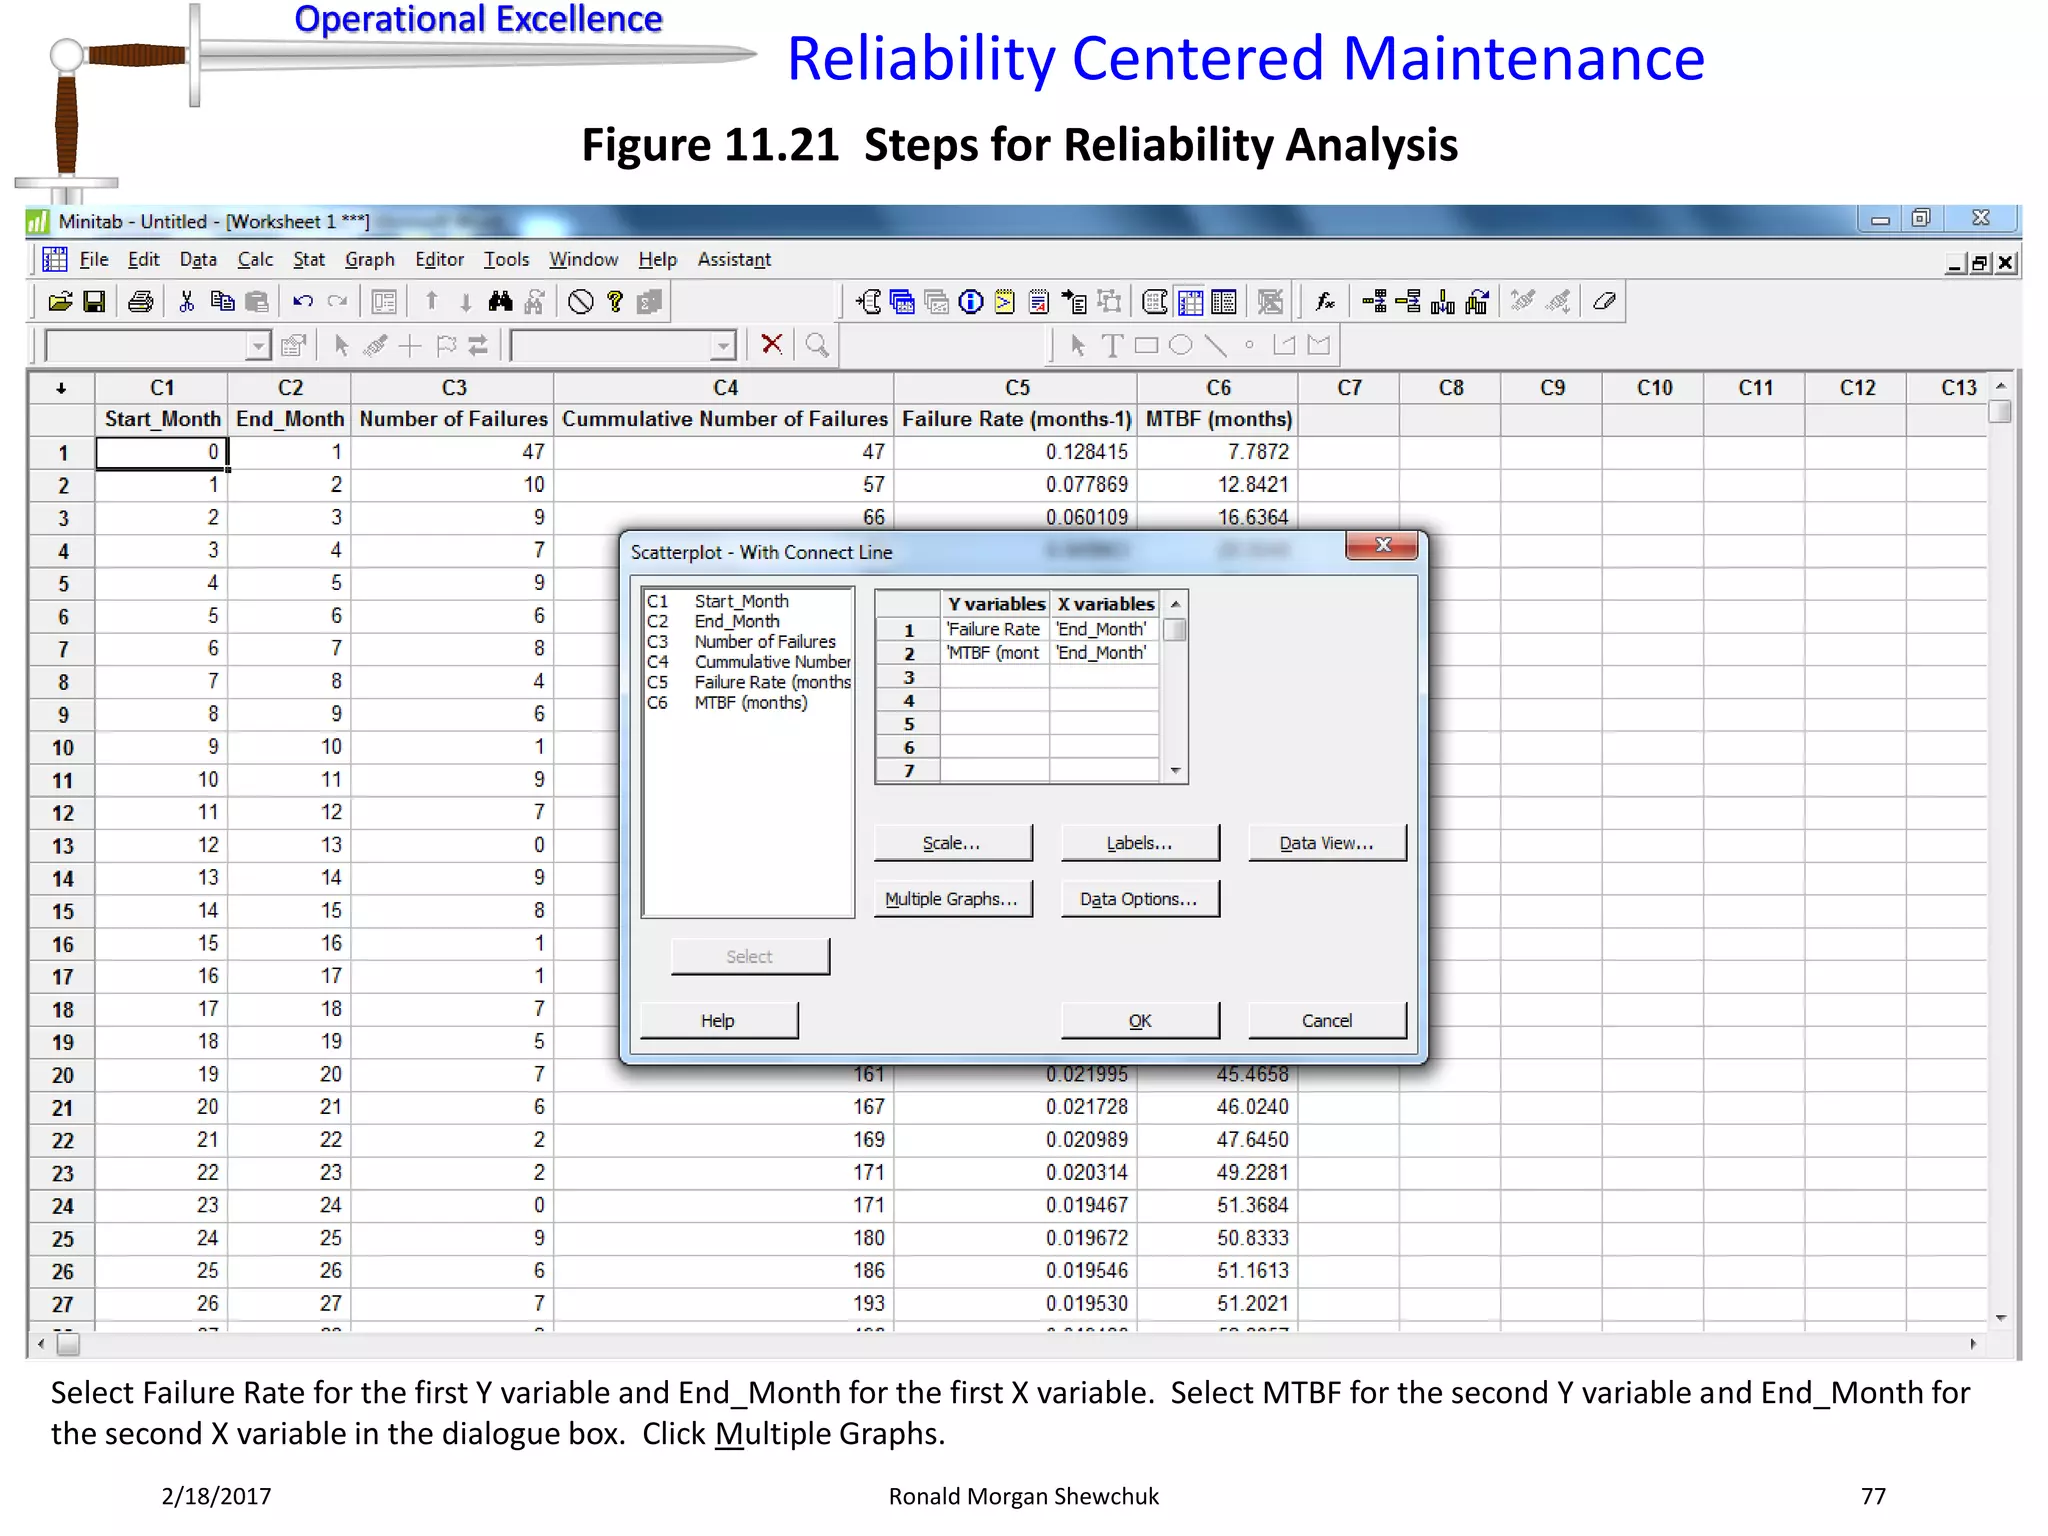Screen dimensions: 2048x1536
Task: Click the Cut scissors icon
Action: pos(187,302)
